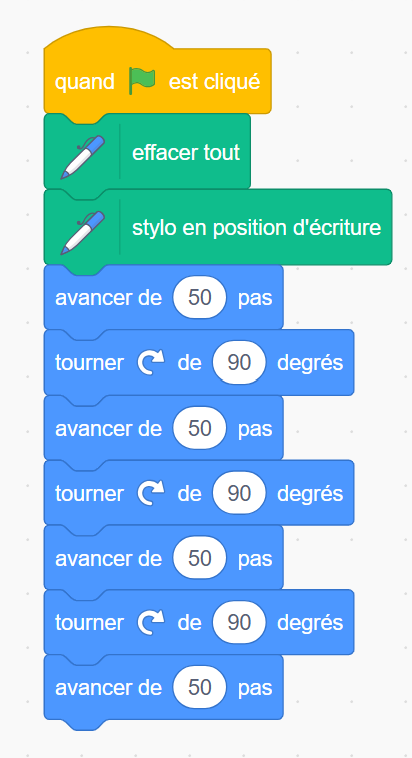Click the avancer de label of the first move block

(x=108, y=298)
